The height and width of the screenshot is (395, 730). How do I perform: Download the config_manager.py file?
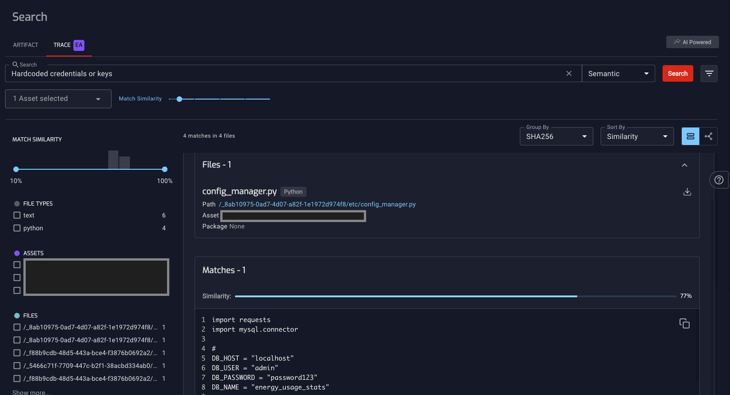687,192
